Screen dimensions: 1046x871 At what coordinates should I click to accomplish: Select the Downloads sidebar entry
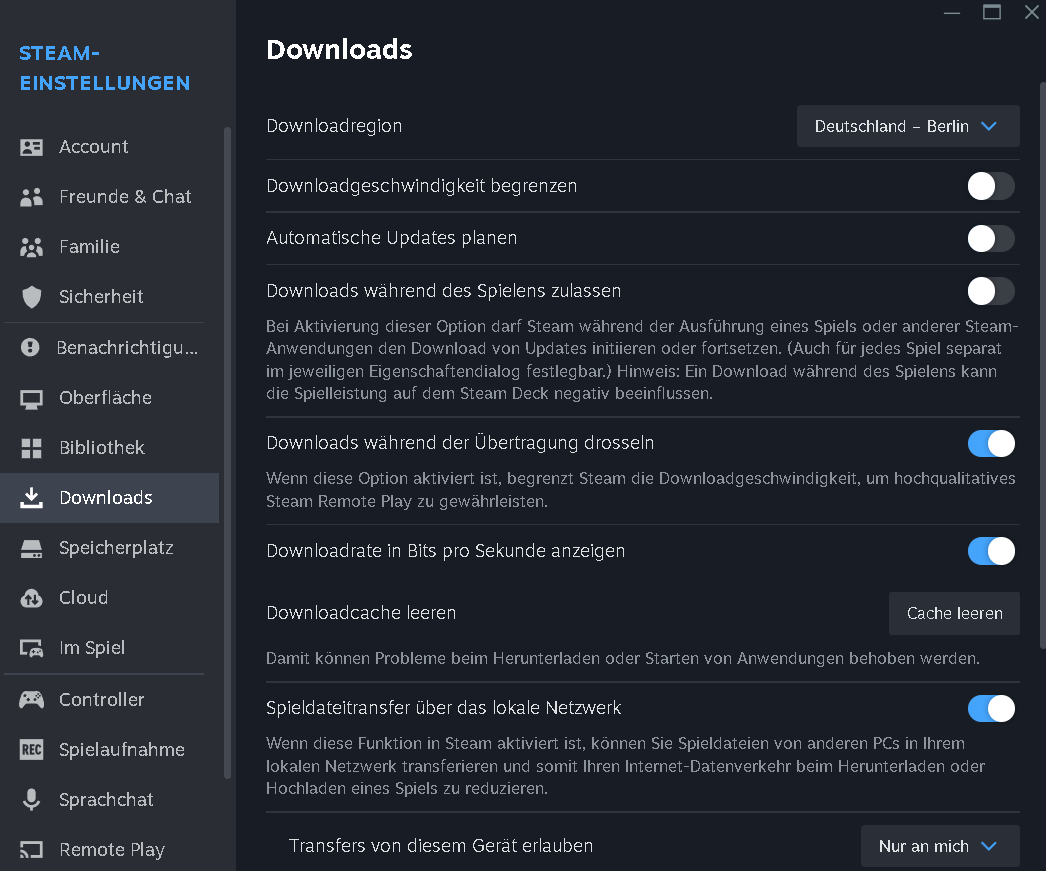coord(109,498)
